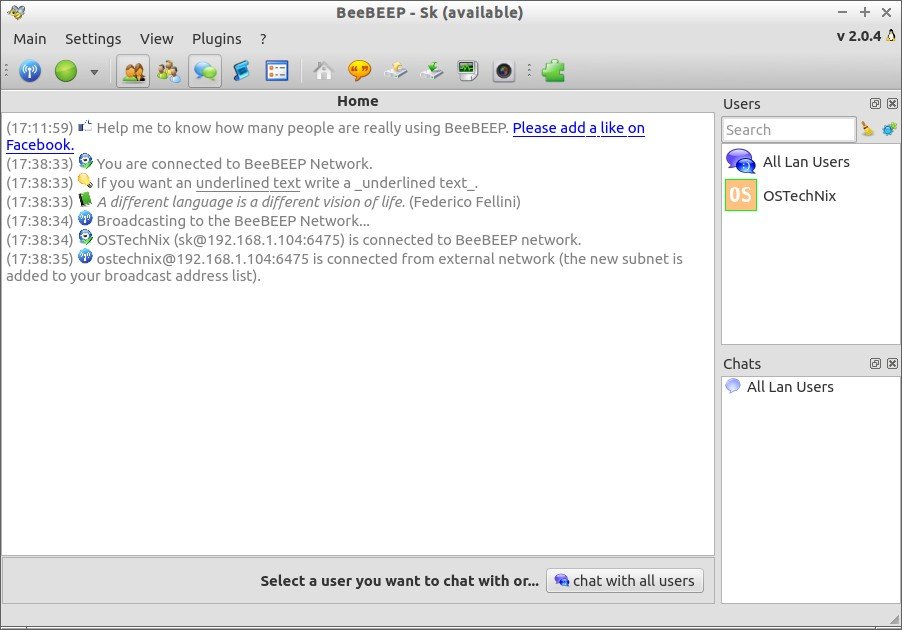
Task: Click the group of users toolbar icon
Action: (x=169, y=71)
